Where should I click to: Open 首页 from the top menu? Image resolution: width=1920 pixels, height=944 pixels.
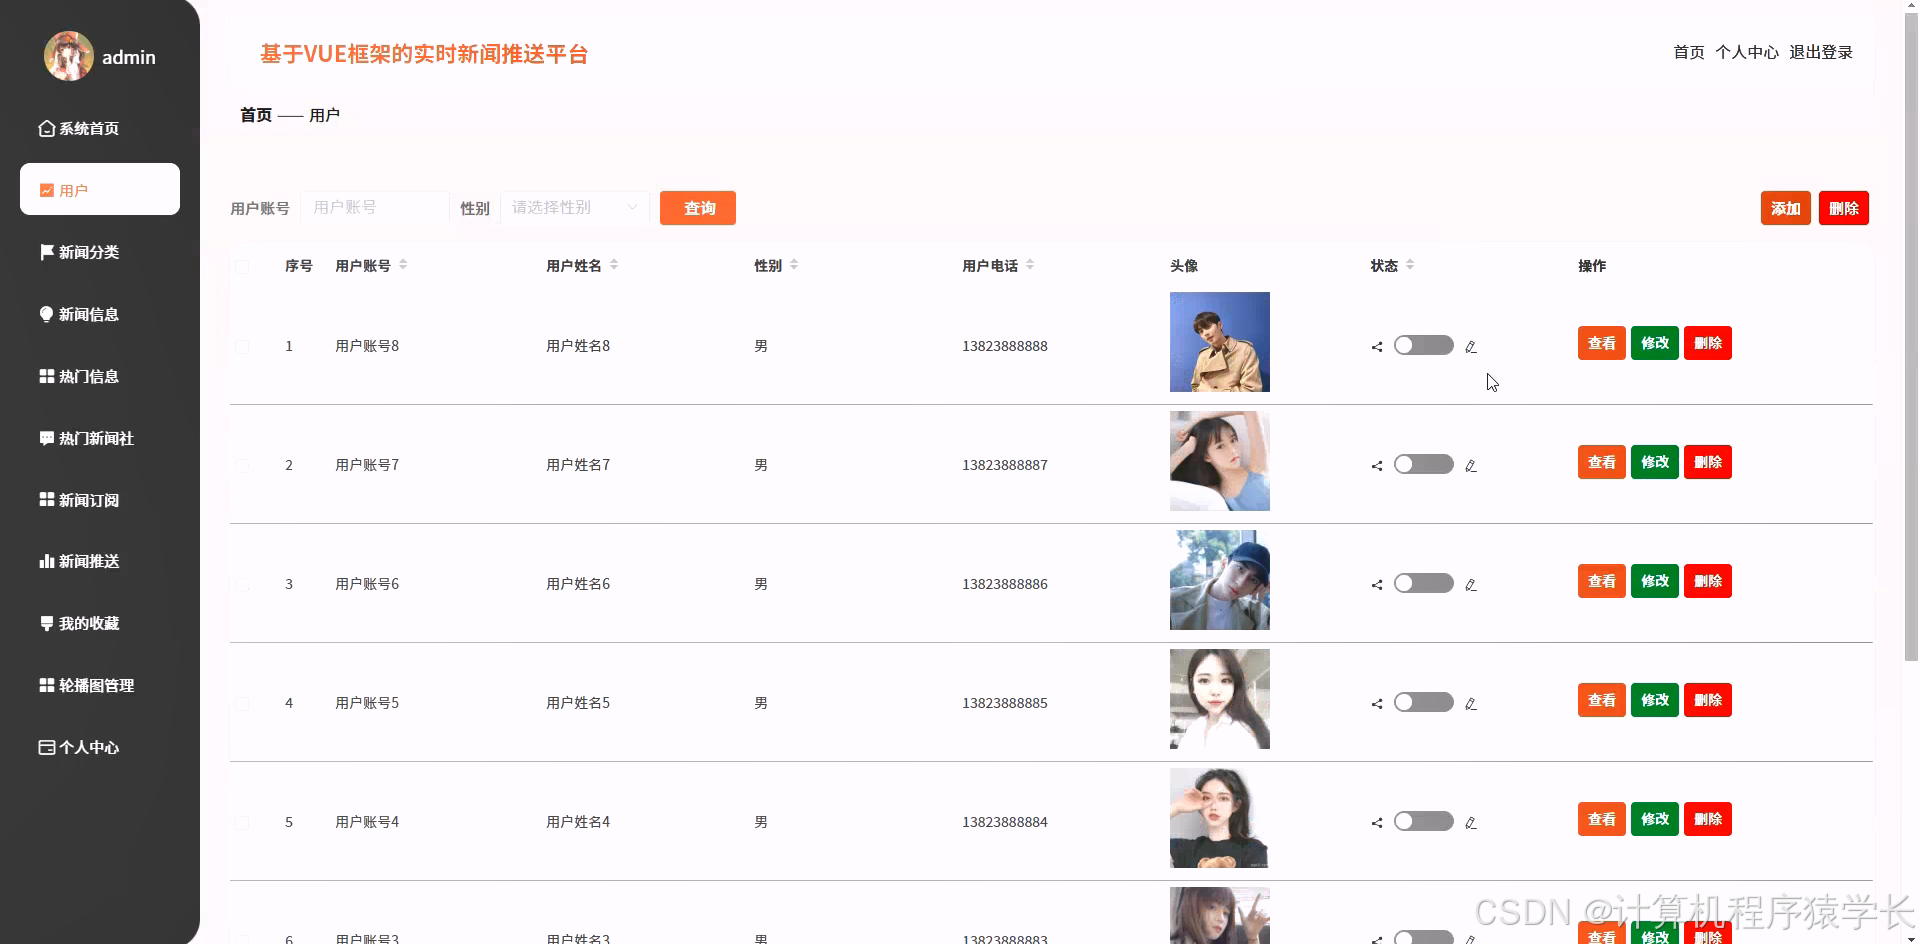coord(1687,52)
